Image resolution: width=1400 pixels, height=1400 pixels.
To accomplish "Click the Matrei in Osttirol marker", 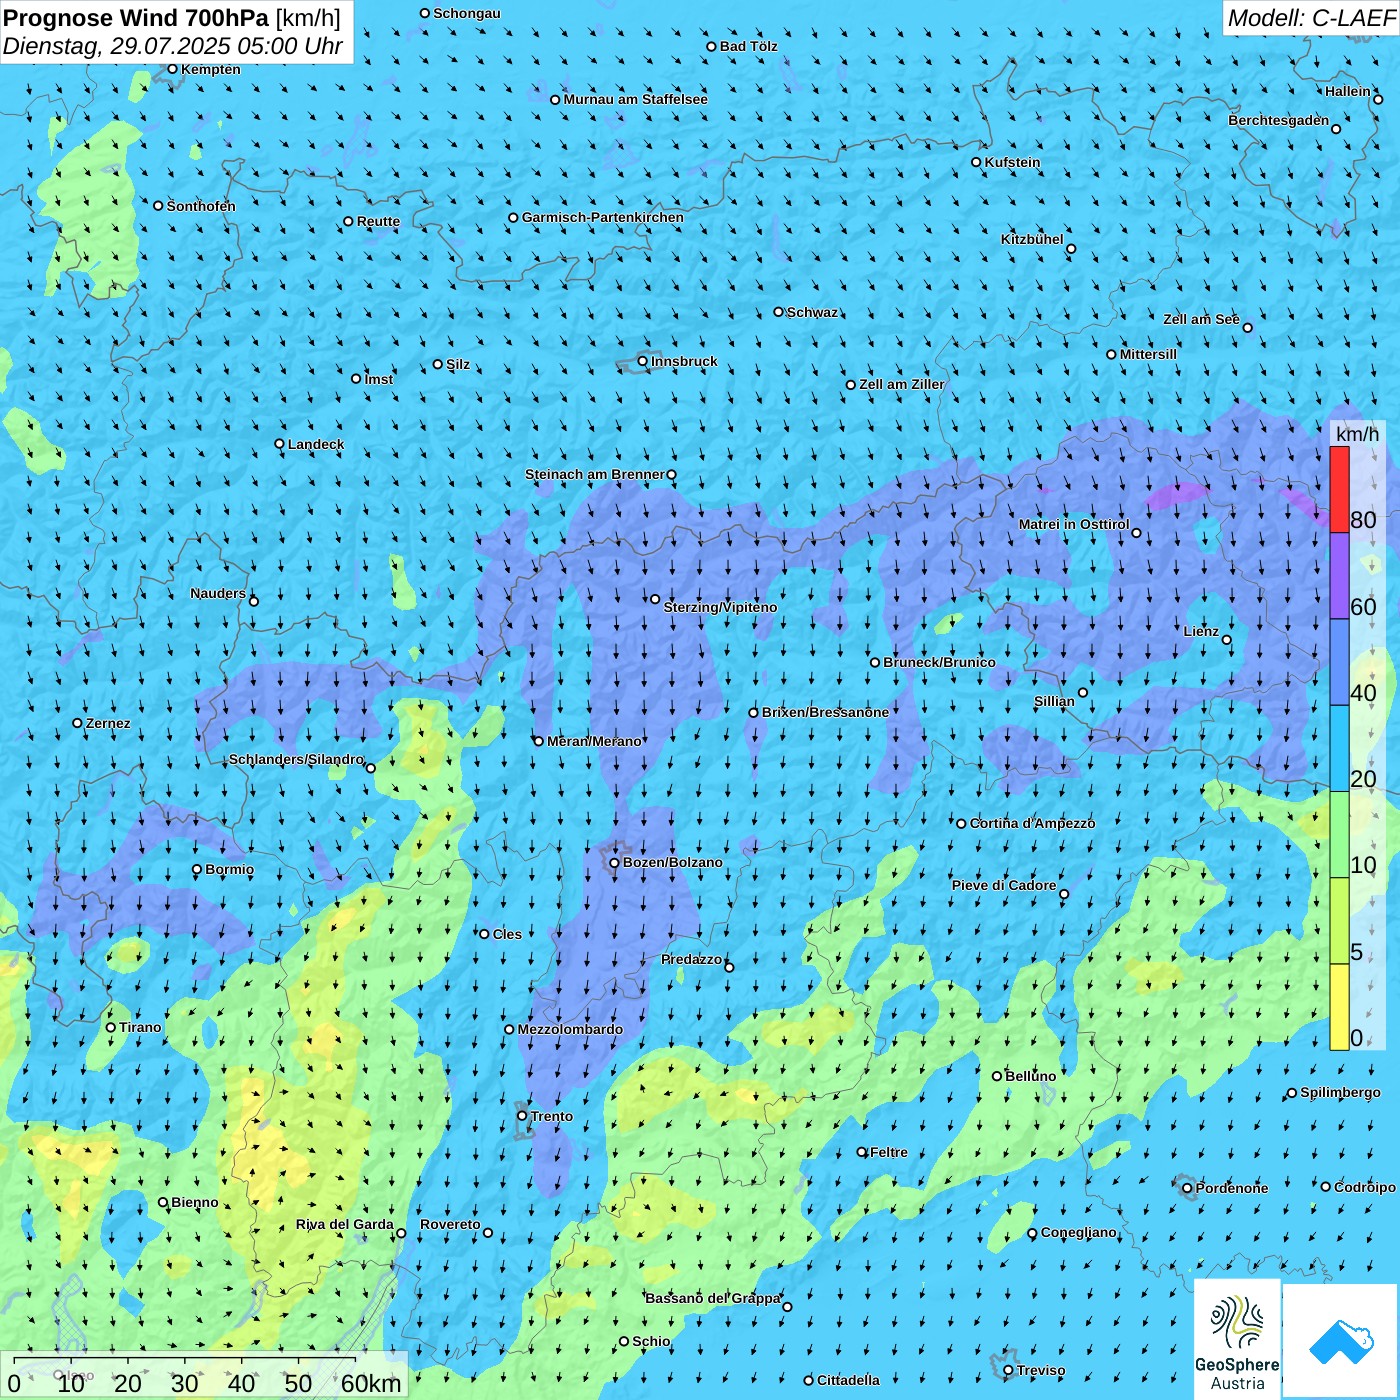I will (x=1136, y=533).
